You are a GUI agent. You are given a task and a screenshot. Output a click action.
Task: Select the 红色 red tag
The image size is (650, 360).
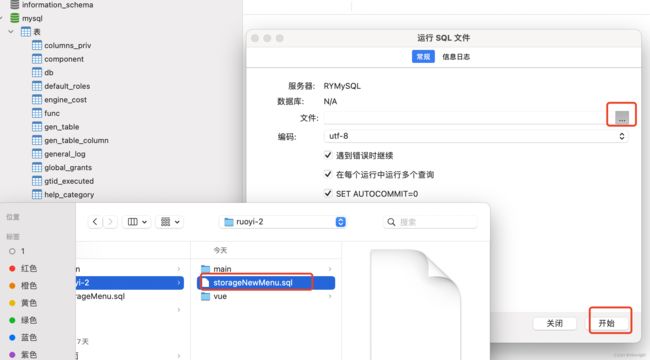pyautogui.click(x=23, y=268)
